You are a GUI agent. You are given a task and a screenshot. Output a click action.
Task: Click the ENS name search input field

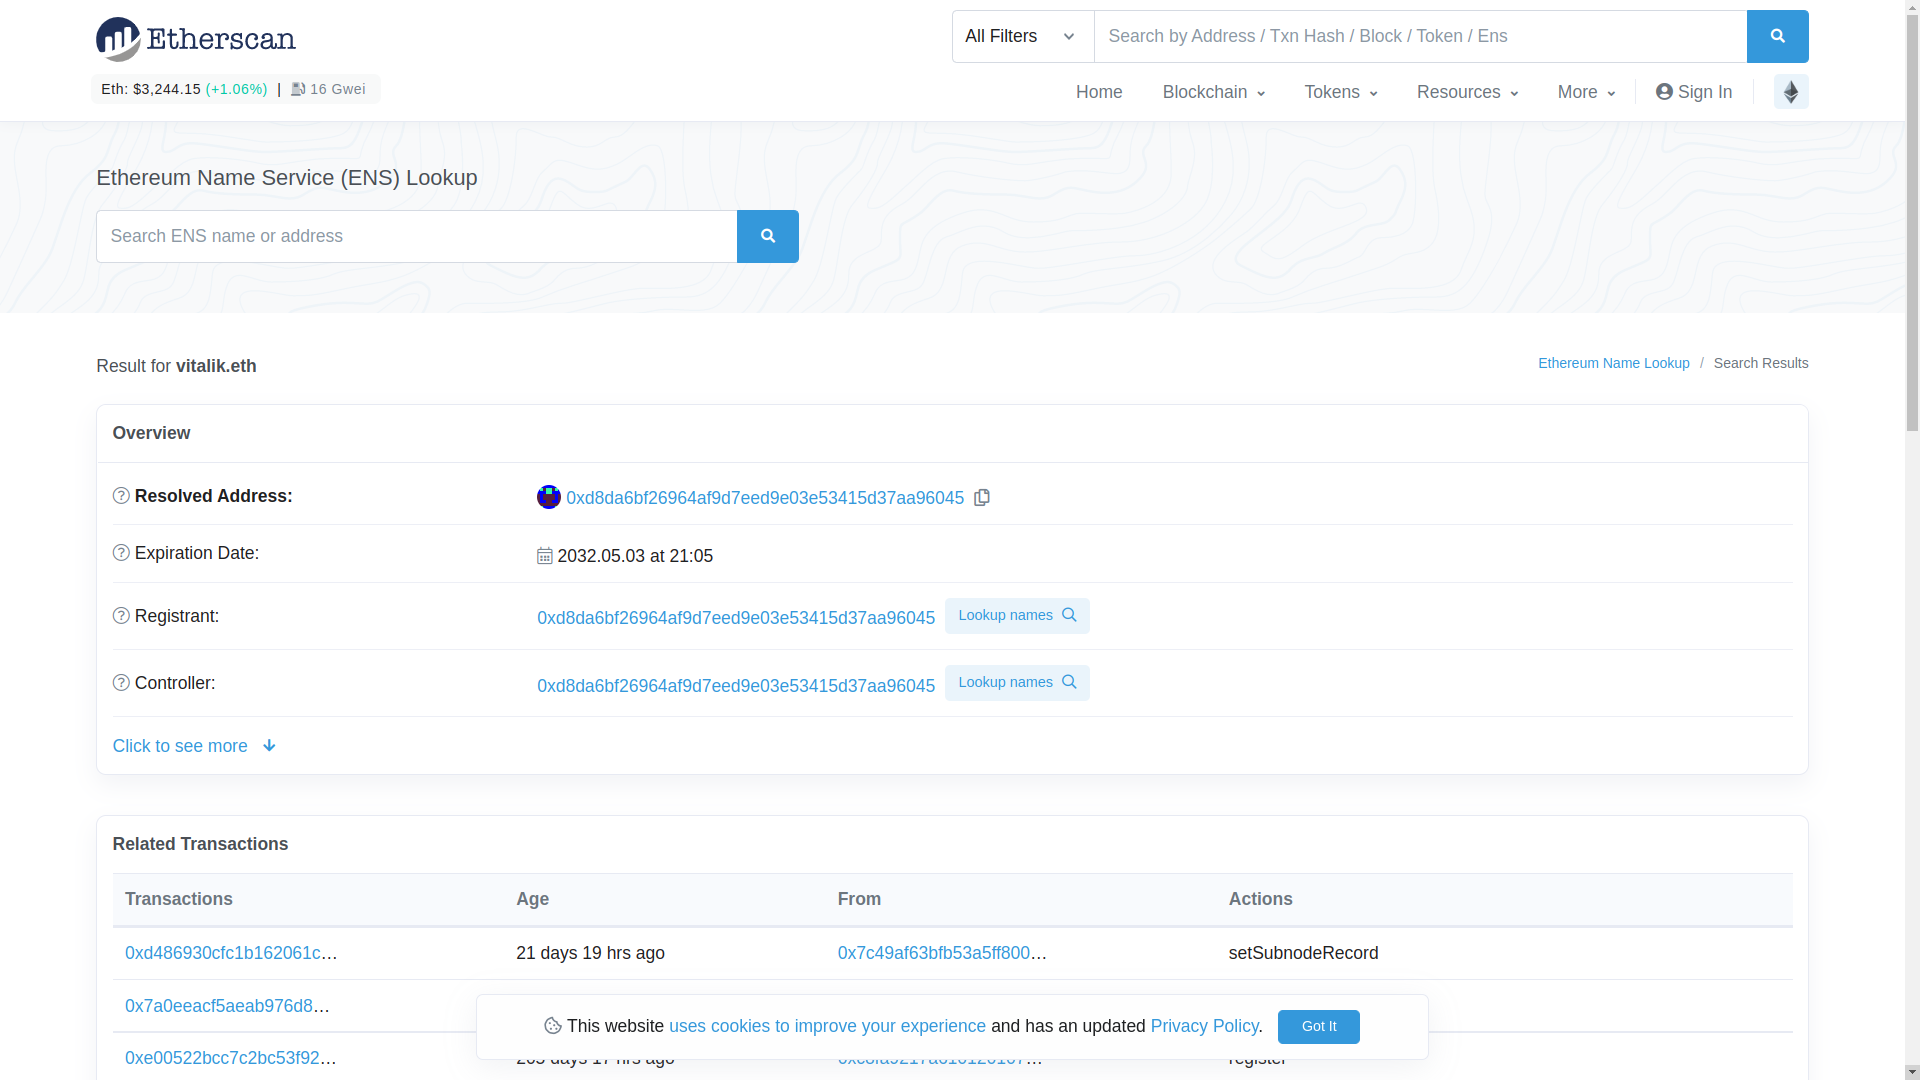[x=417, y=236]
